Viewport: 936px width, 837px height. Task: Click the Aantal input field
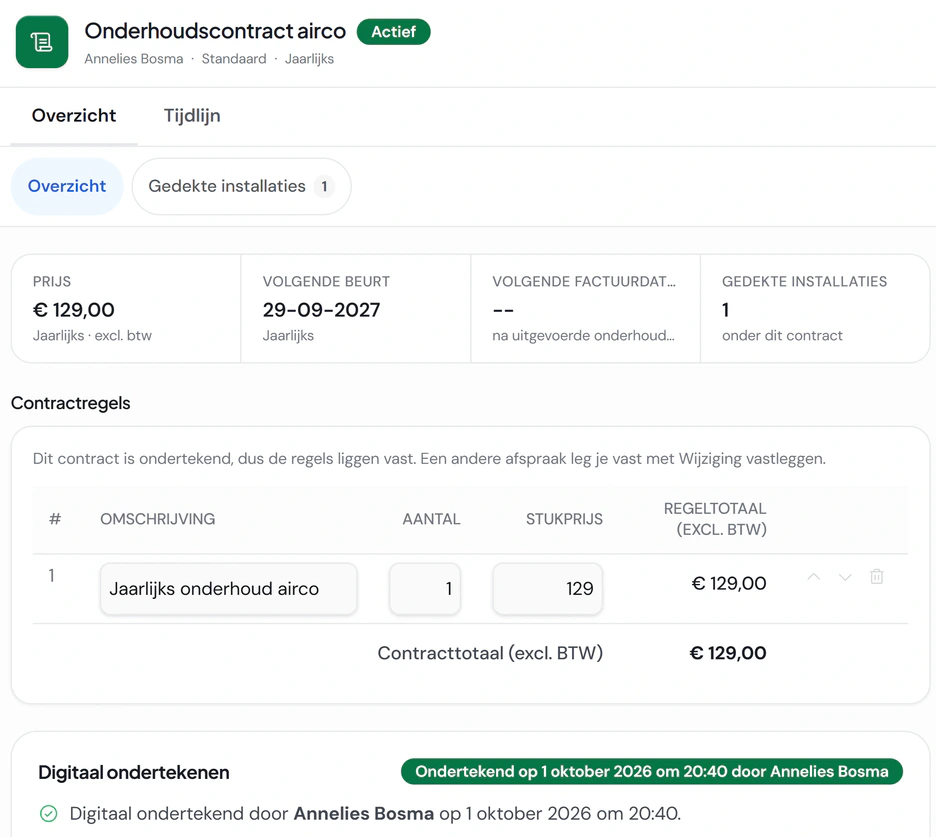click(425, 589)
